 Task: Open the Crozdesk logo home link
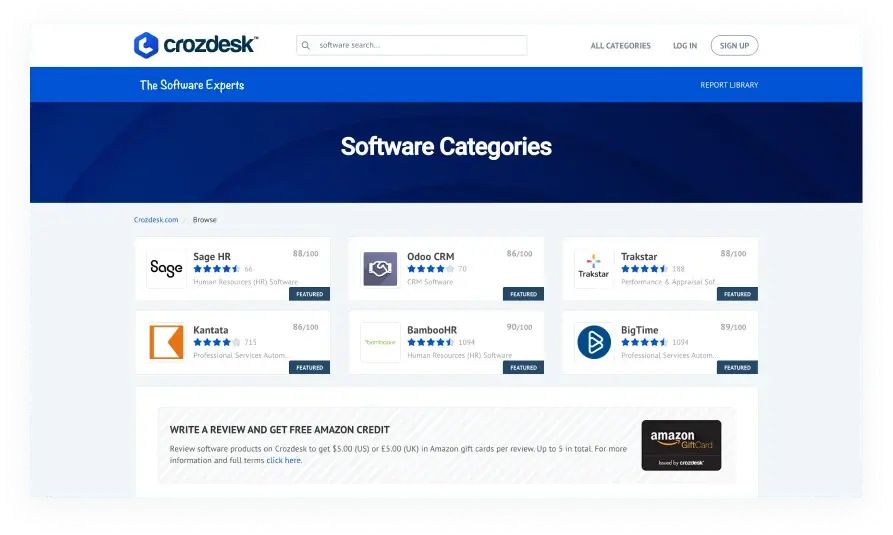tap(196, 45)
